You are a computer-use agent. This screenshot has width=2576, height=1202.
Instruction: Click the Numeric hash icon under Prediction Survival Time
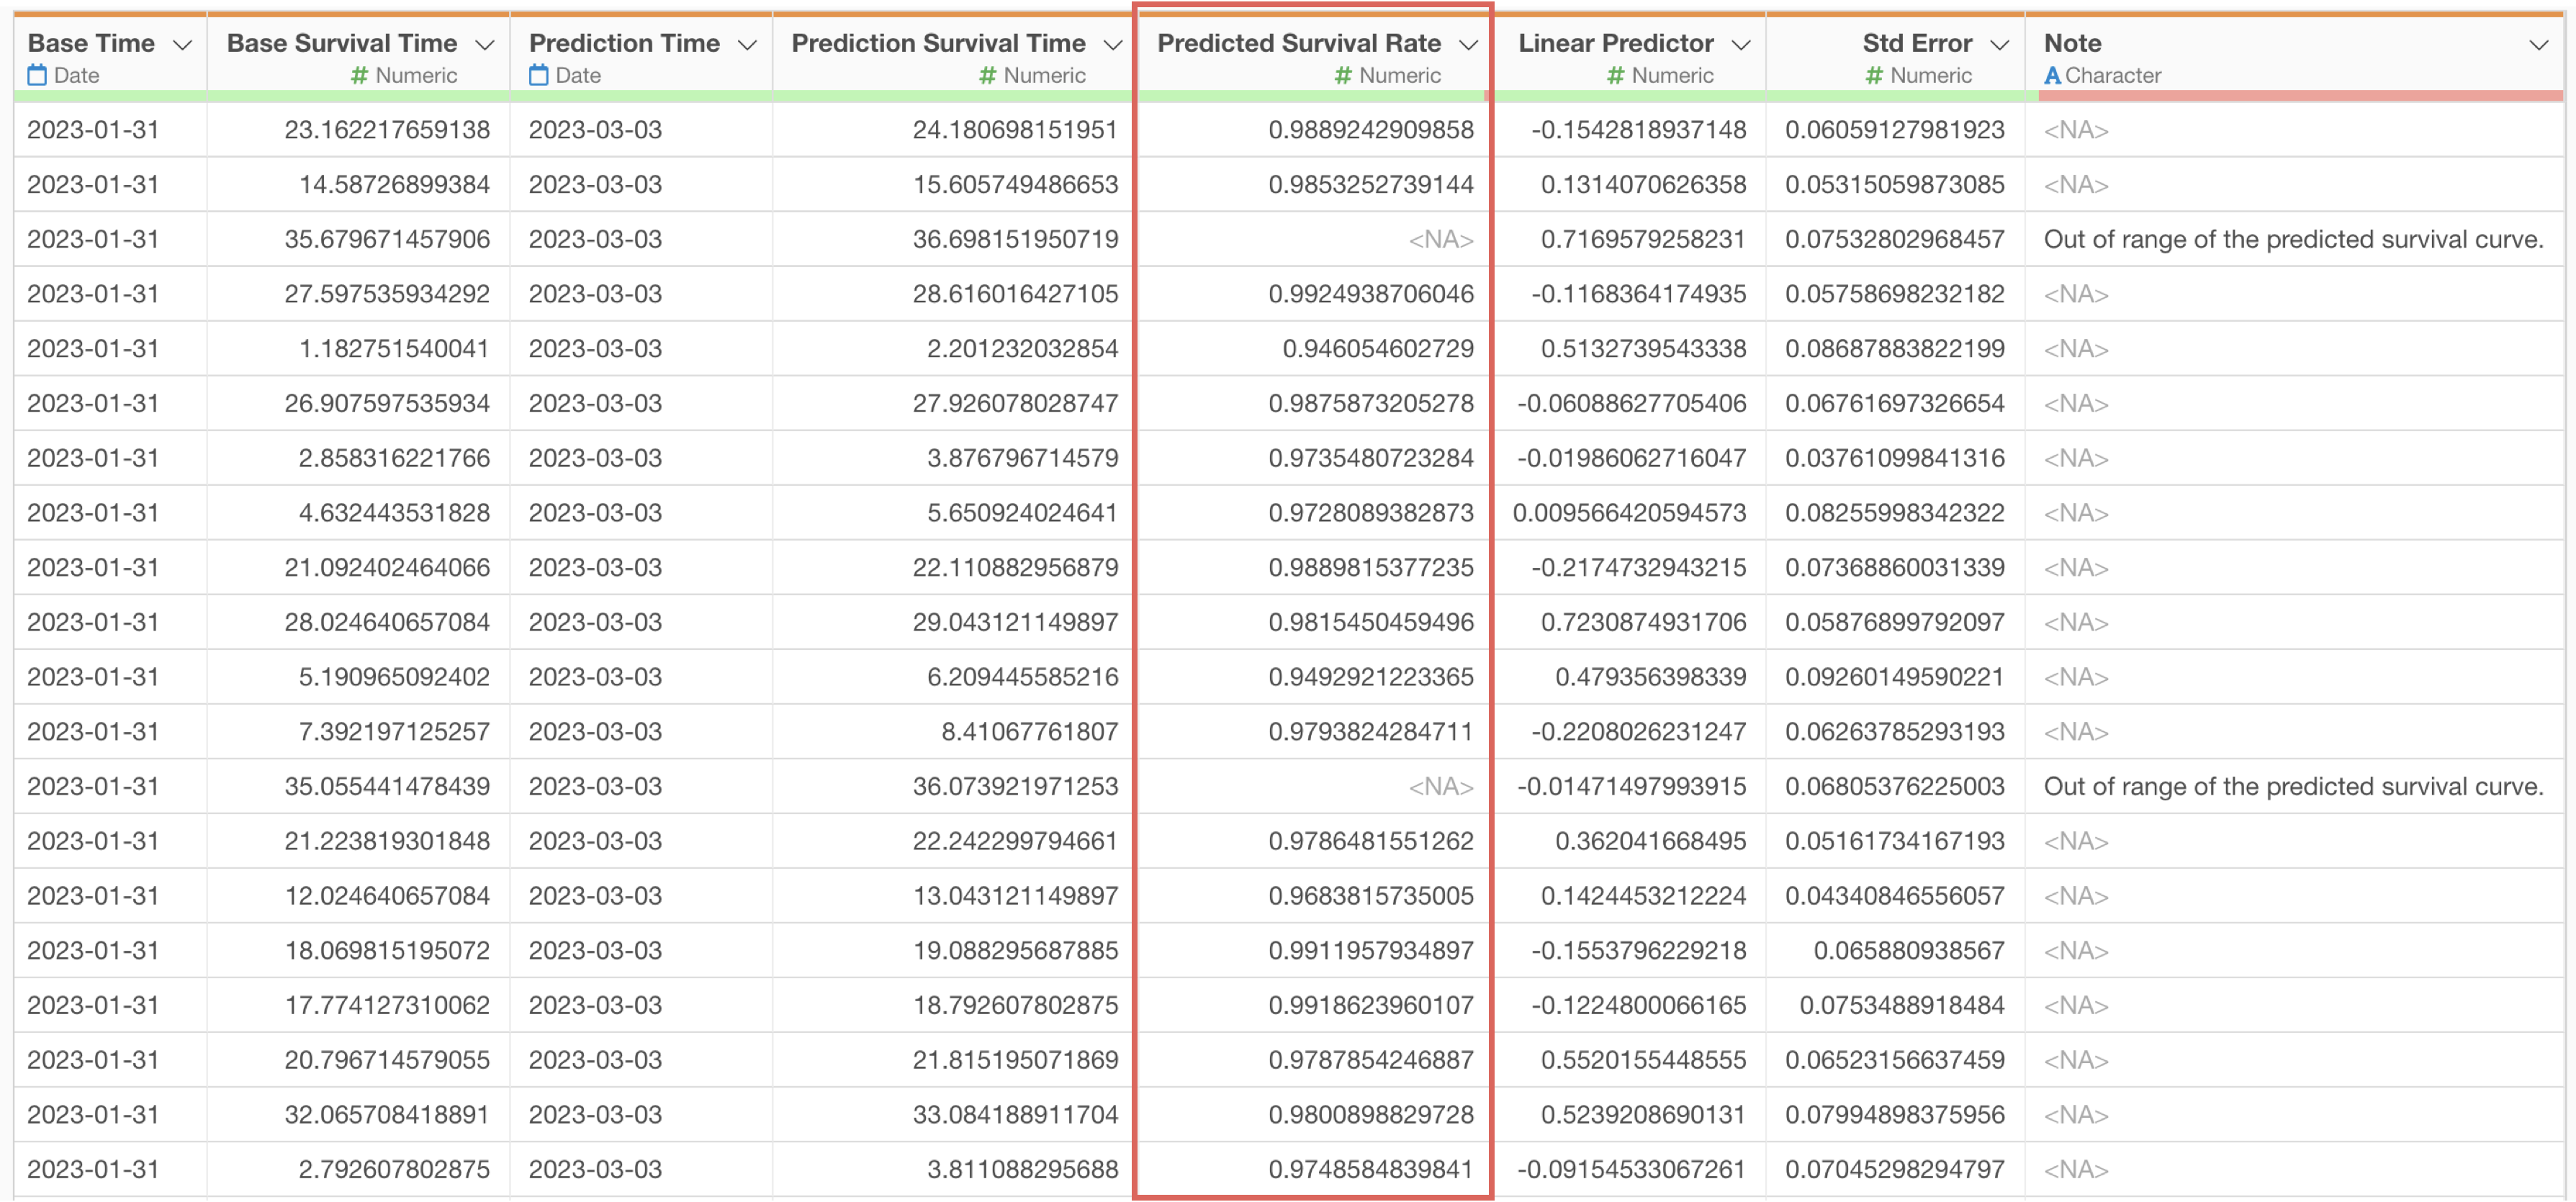click(x=988, y=75)
